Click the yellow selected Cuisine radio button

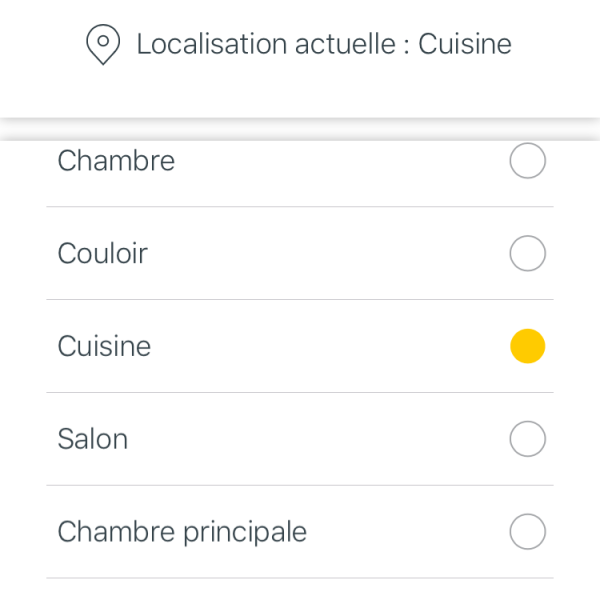point(527,346)
